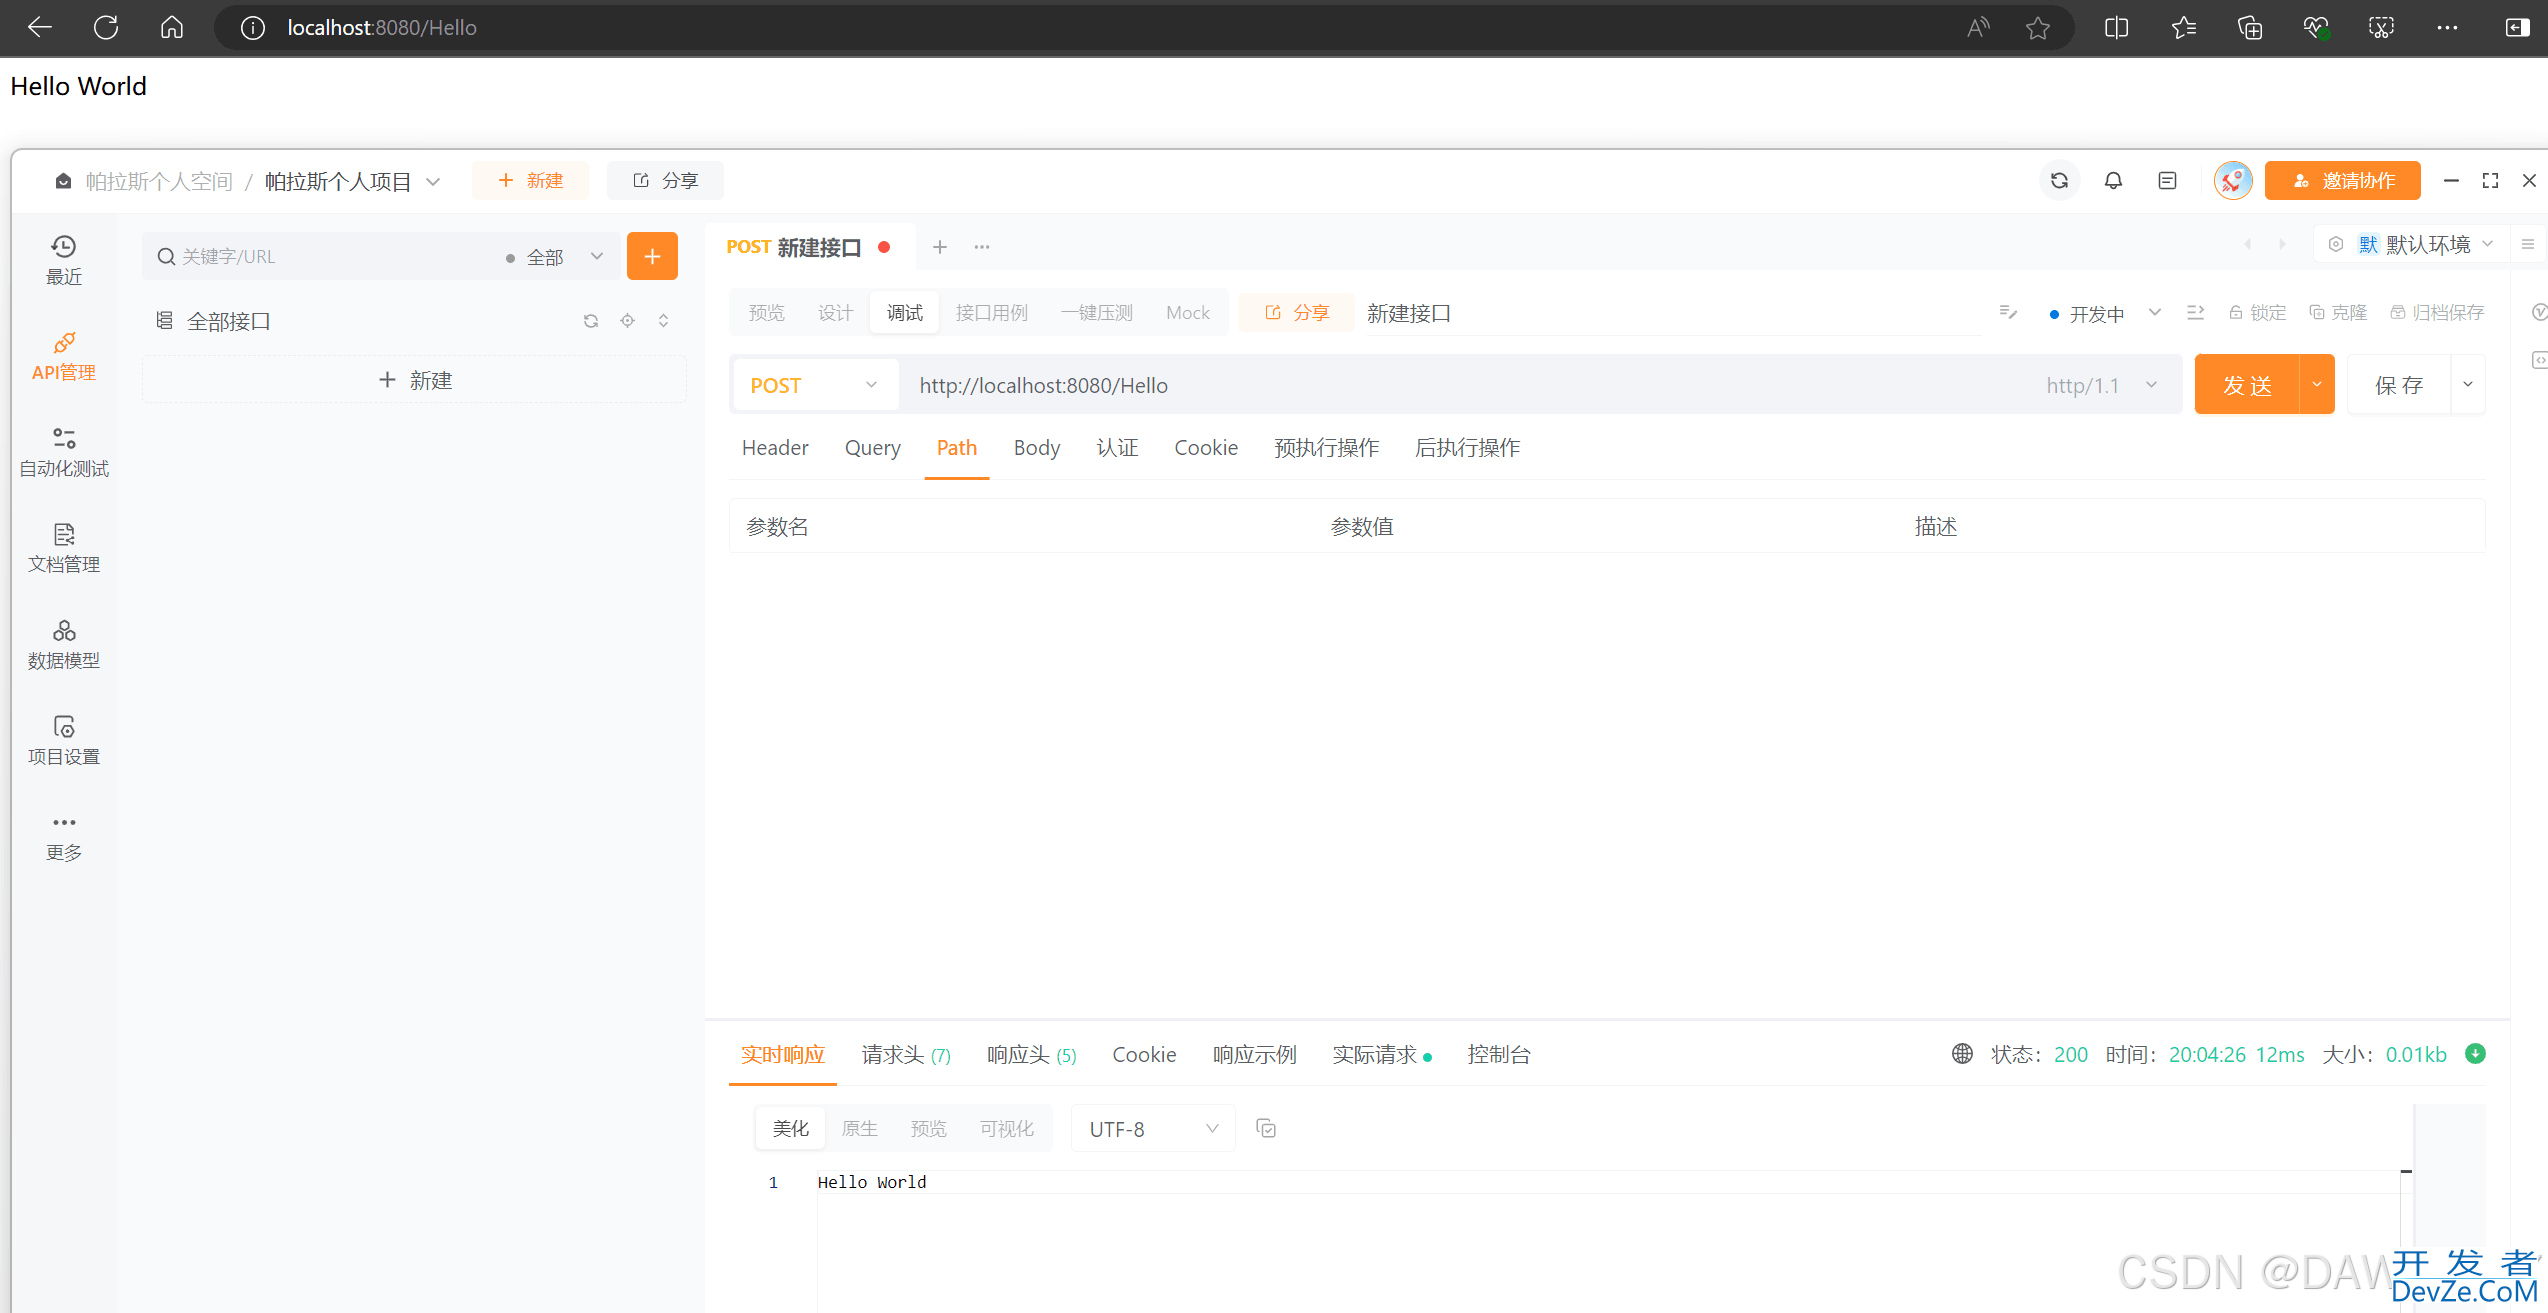Switch to Cookie request tab
Screen dimensions: 2548x1313
tap(1206, 448)
